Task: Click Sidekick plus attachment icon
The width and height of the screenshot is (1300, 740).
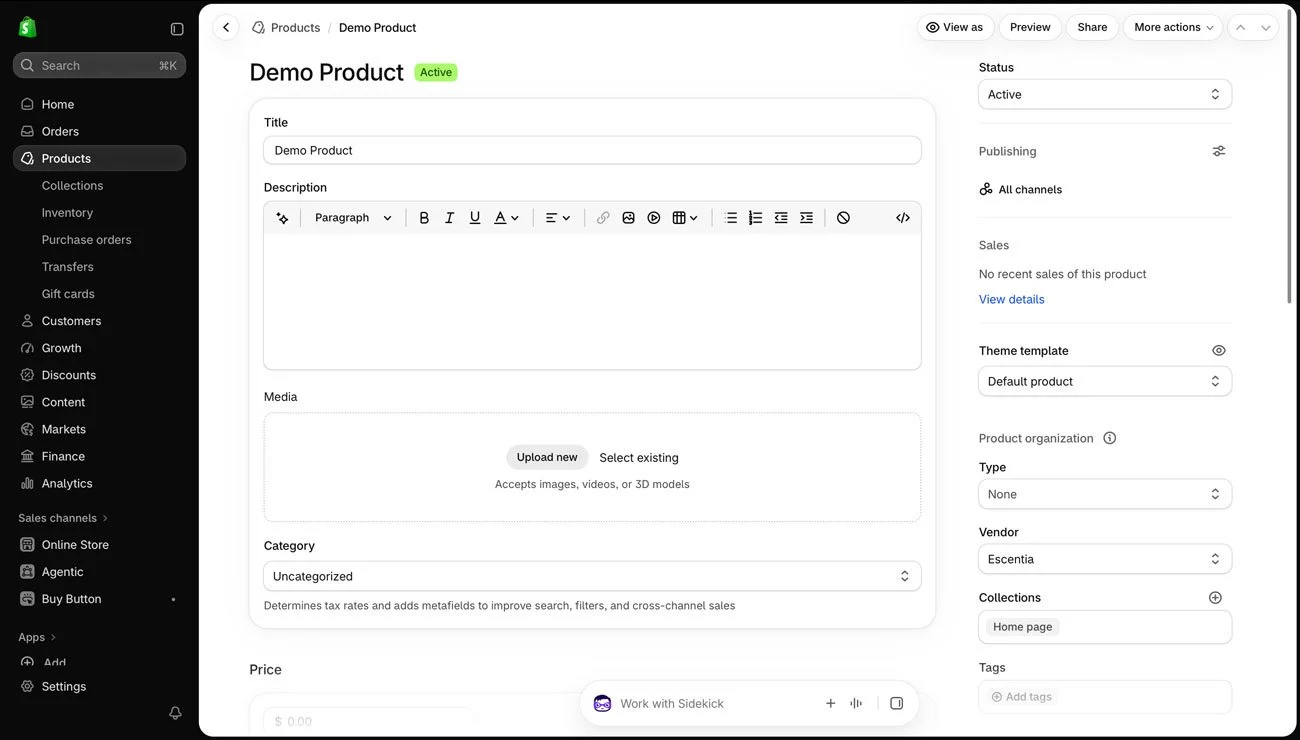Action: [830, 704]
